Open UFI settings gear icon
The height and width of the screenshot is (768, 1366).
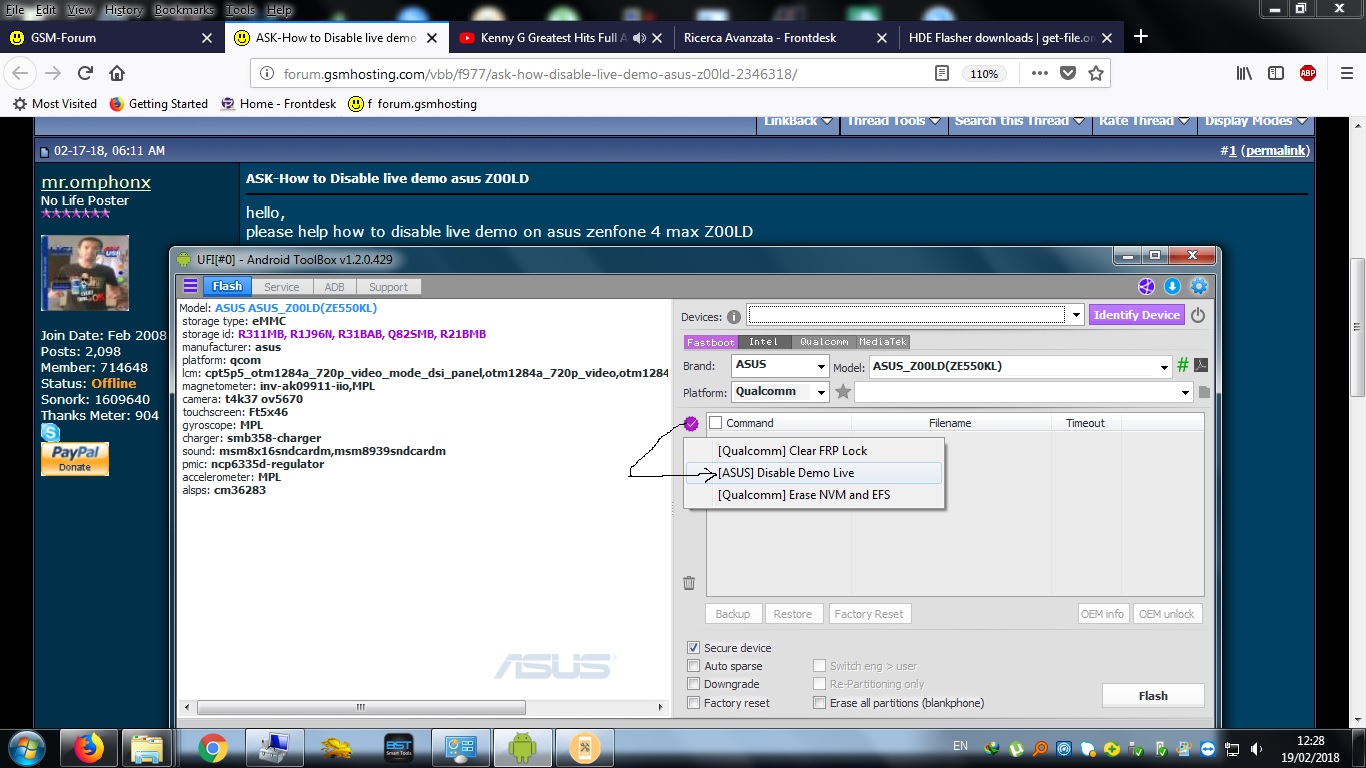pos(1198,287)
